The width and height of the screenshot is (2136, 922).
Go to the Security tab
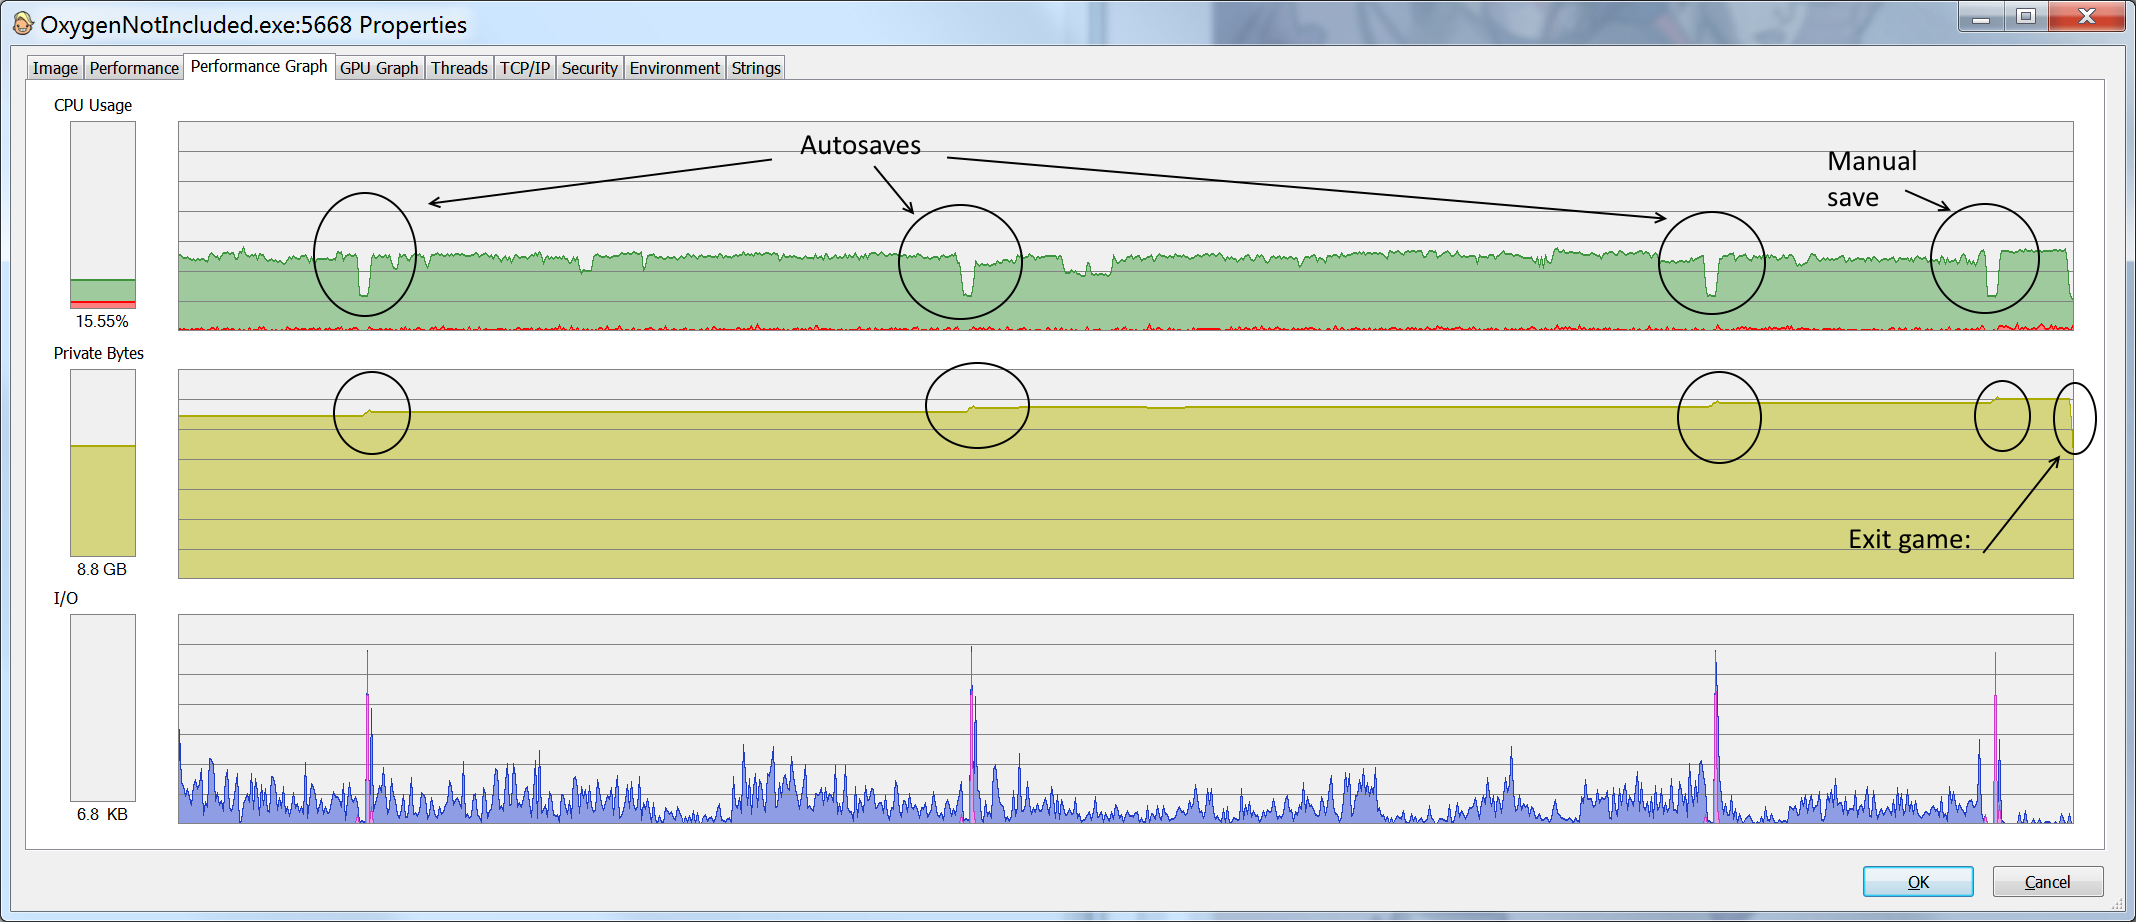(x=589, y=68)
